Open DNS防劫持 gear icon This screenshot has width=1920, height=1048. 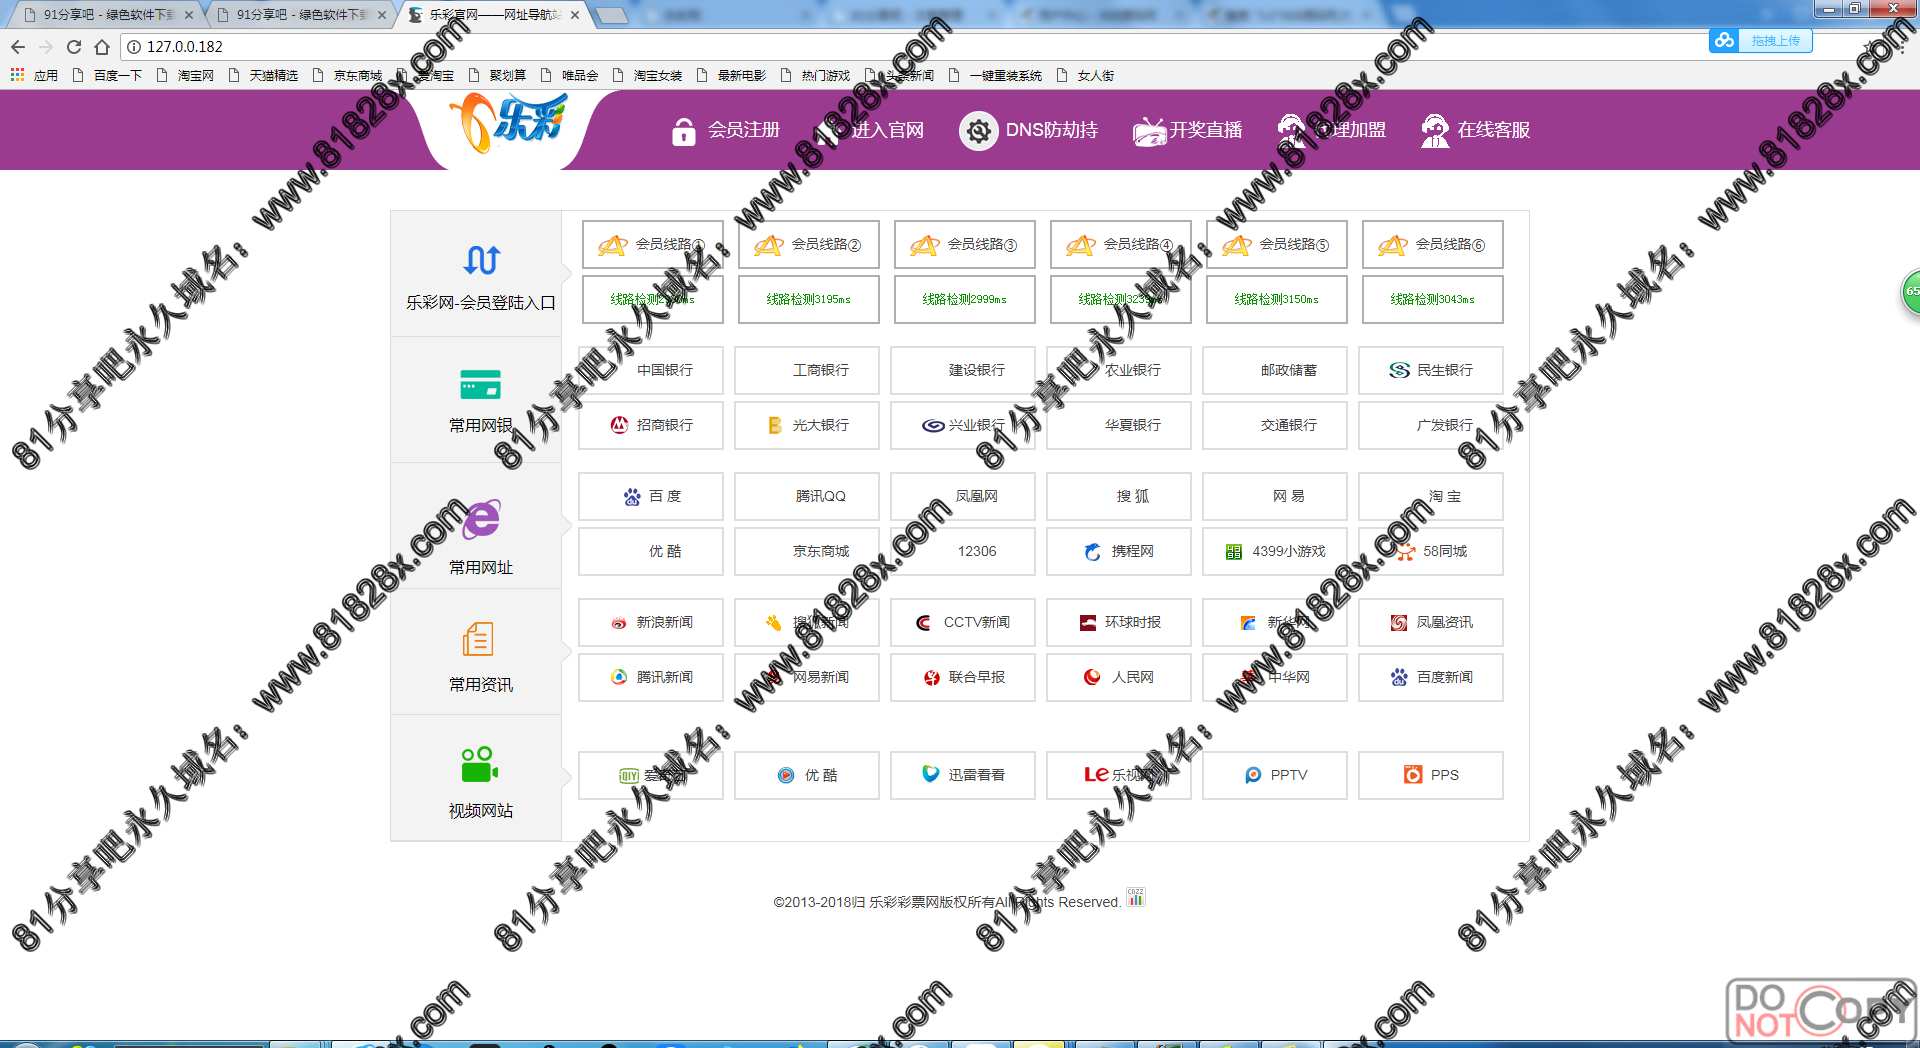click(x=978, y=131)
